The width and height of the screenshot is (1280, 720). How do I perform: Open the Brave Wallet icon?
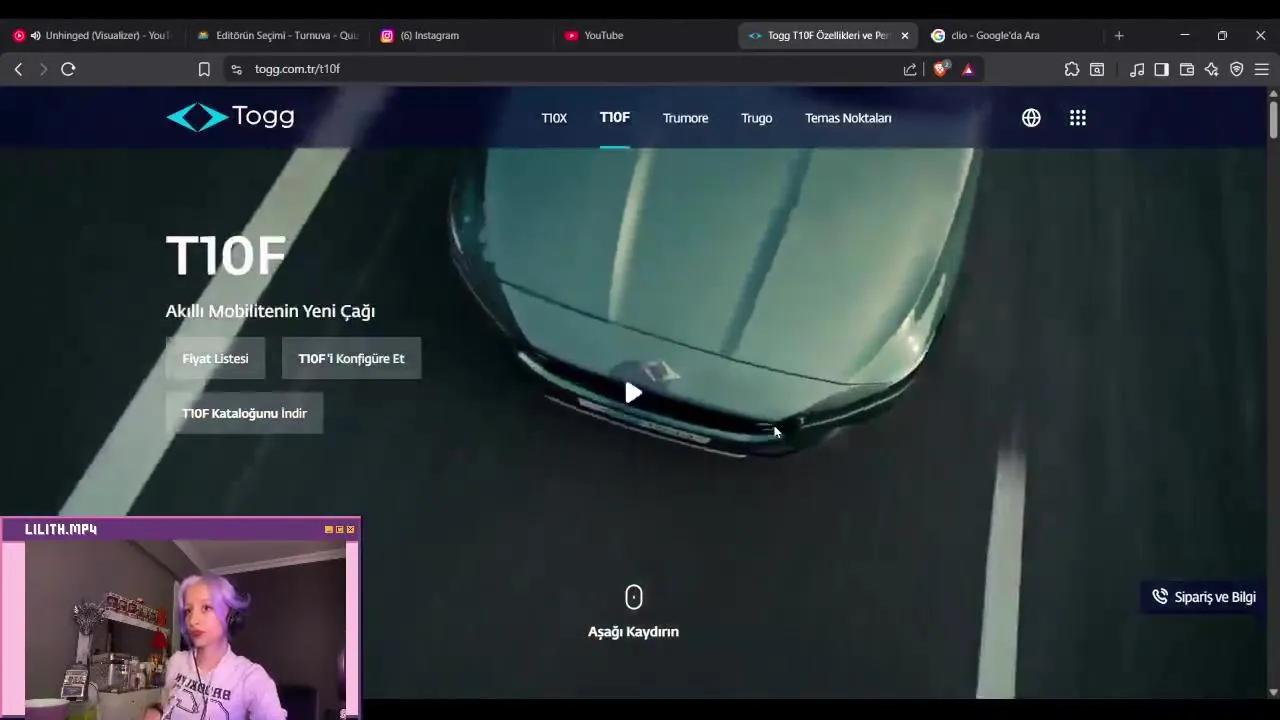point(1187,69)
